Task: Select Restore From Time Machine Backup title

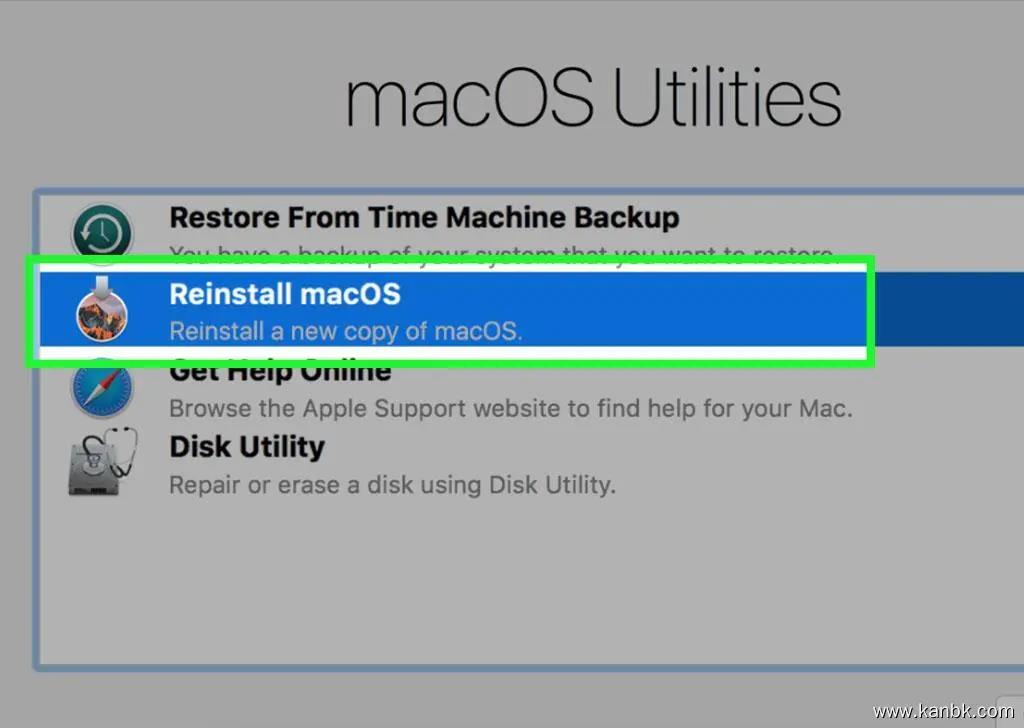Action: tap(424, 217)
